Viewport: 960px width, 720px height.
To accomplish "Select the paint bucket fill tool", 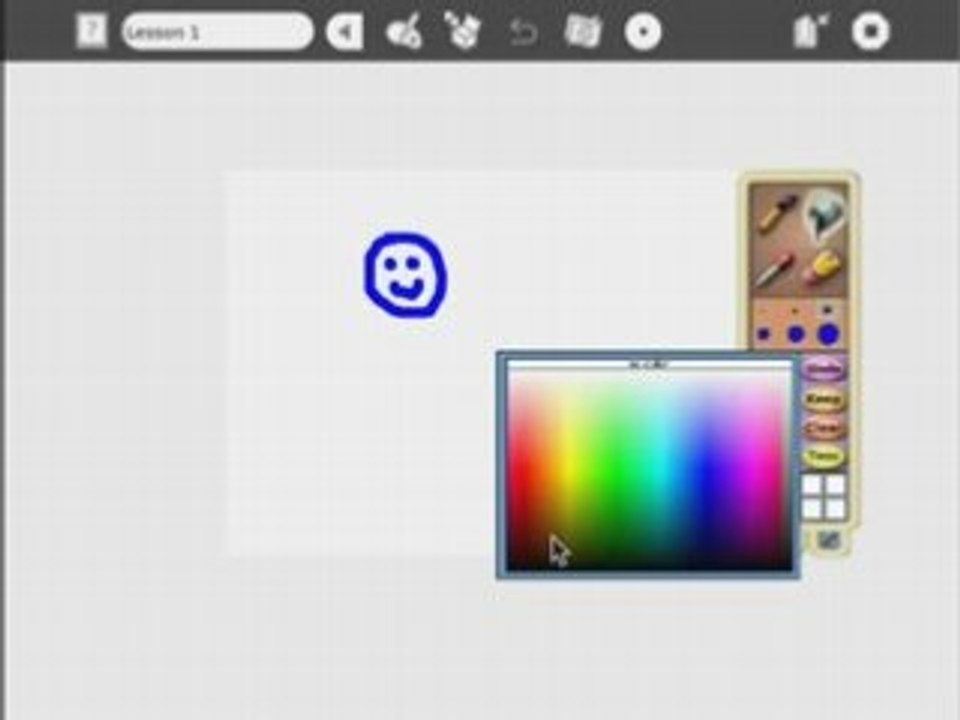I will [826, 214].
